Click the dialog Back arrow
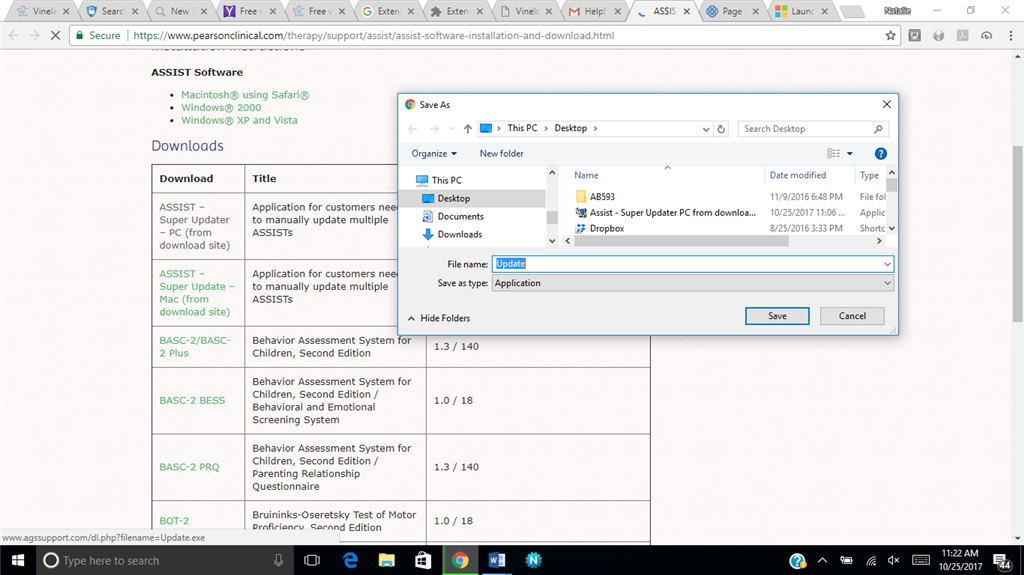1024x575 pixels. coord(413,129)
